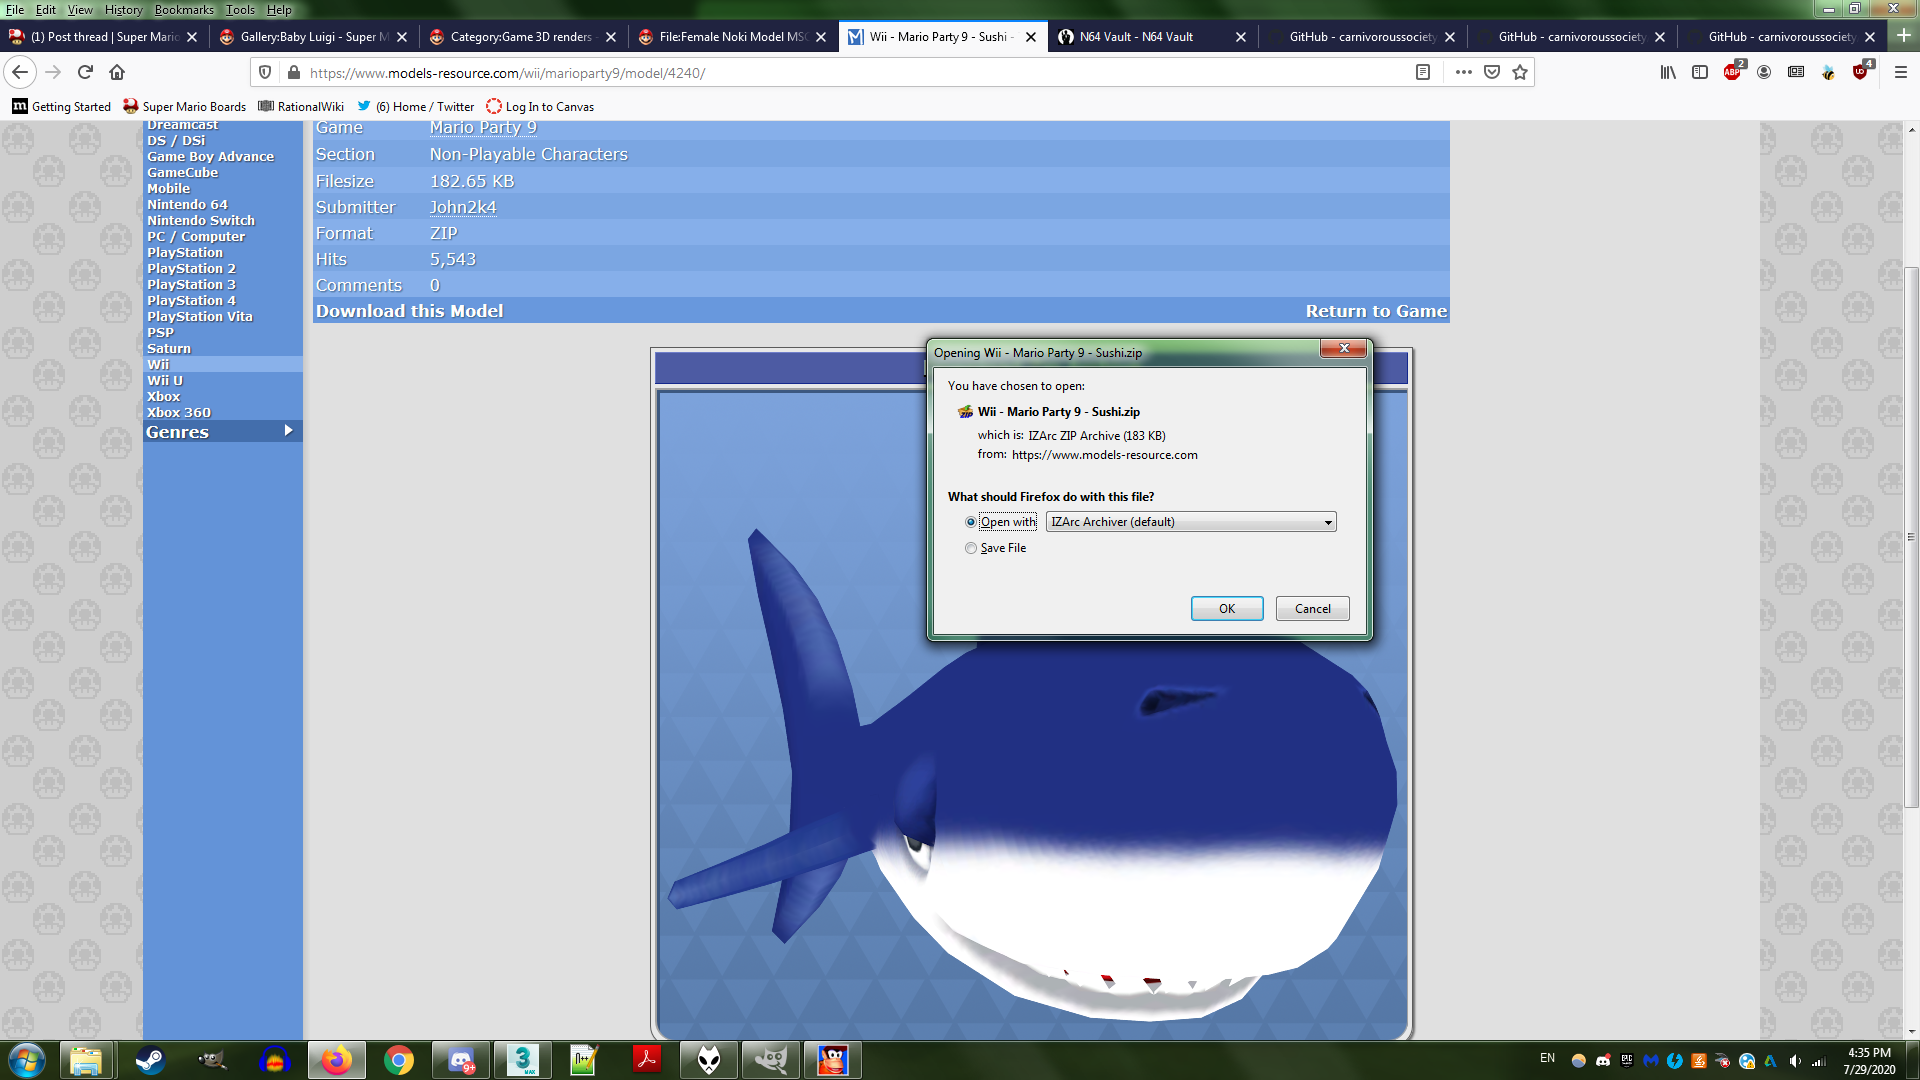Open the File menu
The height and width of the screenshot is (1080, 1920).
pos(15,9)
